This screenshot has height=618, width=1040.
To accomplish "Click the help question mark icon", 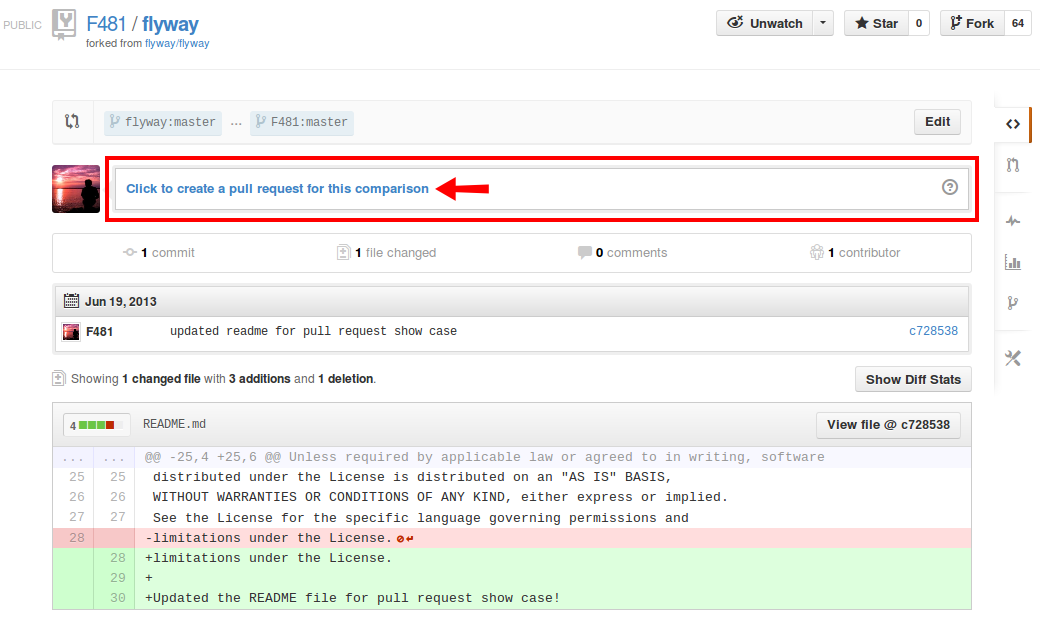I will 950,187.
